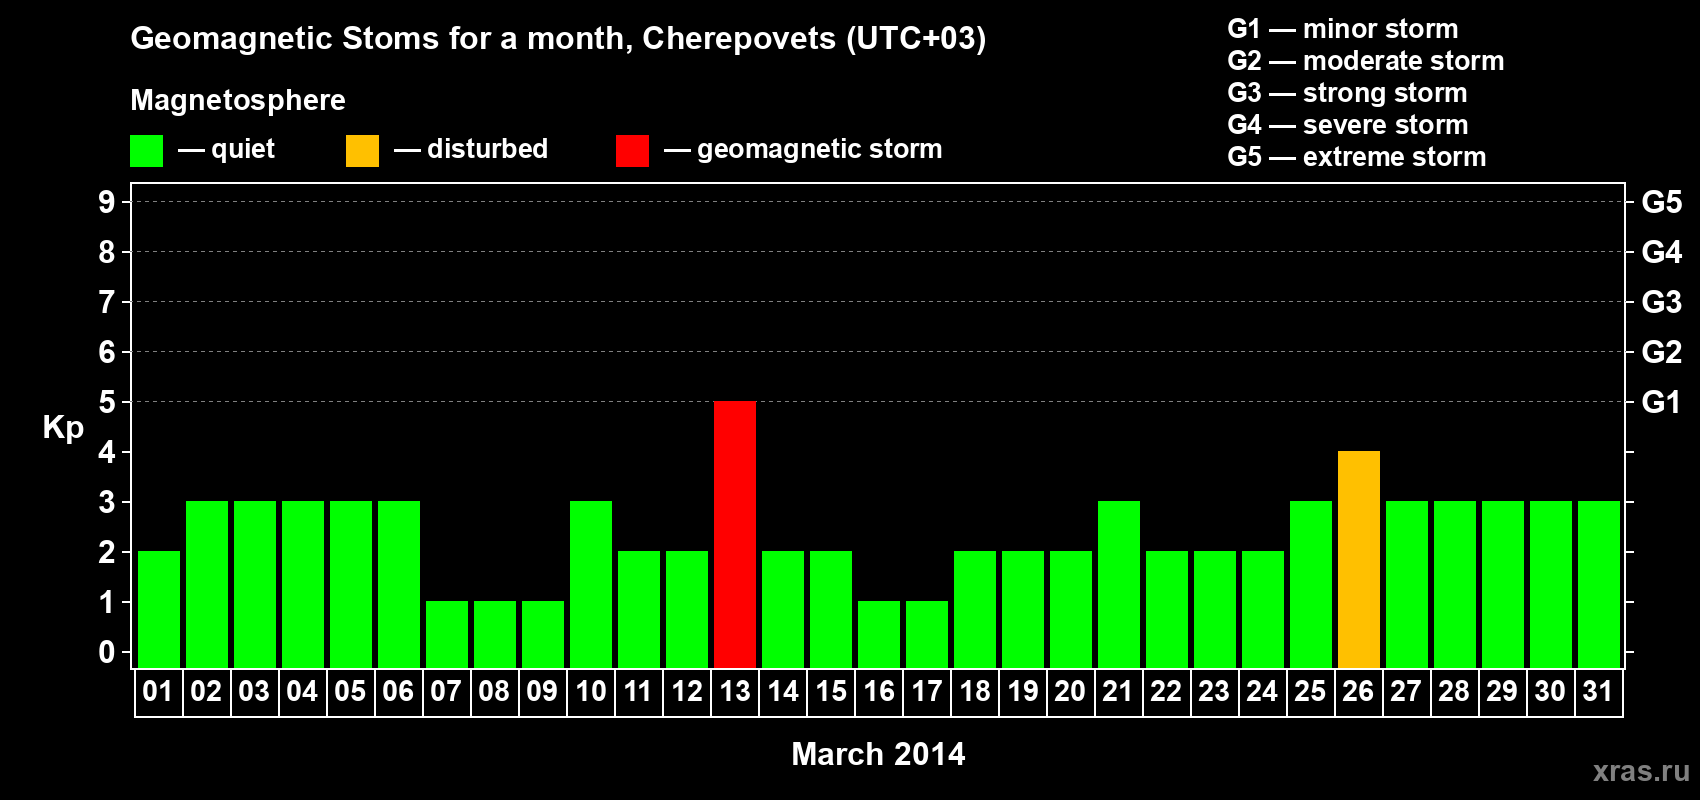This screenshot has height=800, width=1700.
Task: Click the green bar for day 21
Action: pos(1119,584)
